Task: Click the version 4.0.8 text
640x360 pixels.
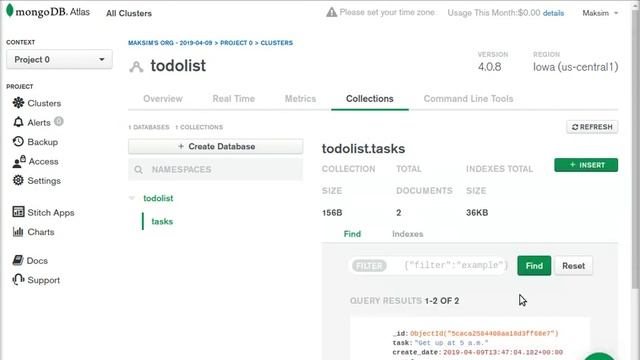Action: coord(489,67)
